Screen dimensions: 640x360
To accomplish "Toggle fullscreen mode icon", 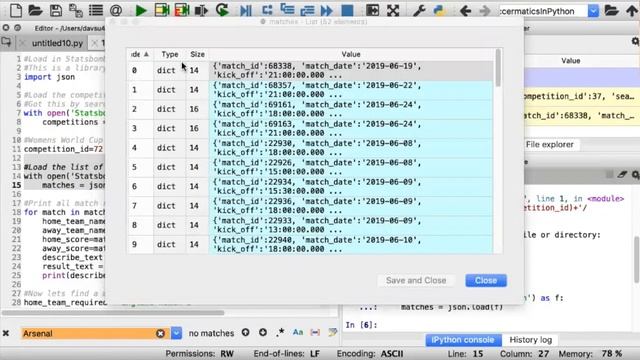I will [x=393, y=10].
